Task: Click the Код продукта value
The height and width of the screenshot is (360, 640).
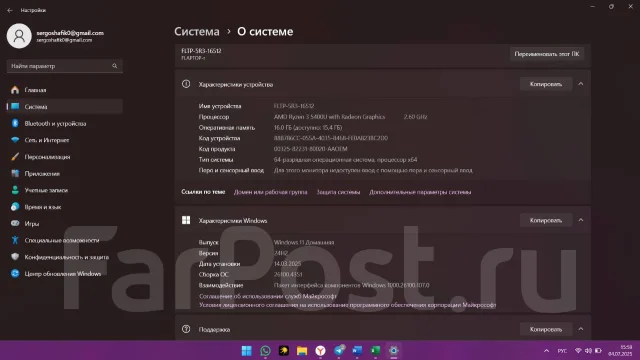Action: pyautogui.click(x=311, y=149)
